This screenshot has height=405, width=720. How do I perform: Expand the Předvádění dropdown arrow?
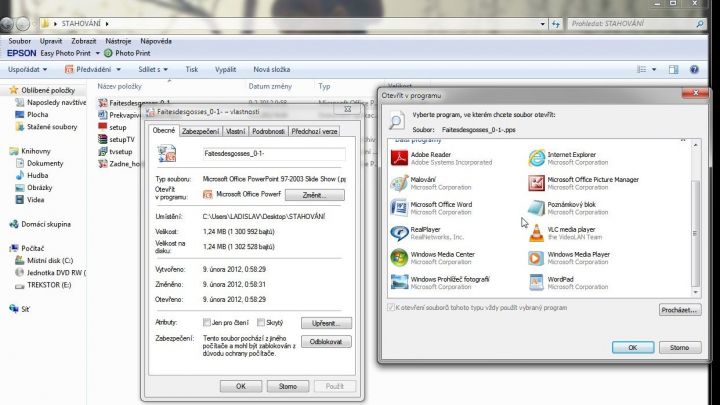pyautogui.click(x=118, y=70)
